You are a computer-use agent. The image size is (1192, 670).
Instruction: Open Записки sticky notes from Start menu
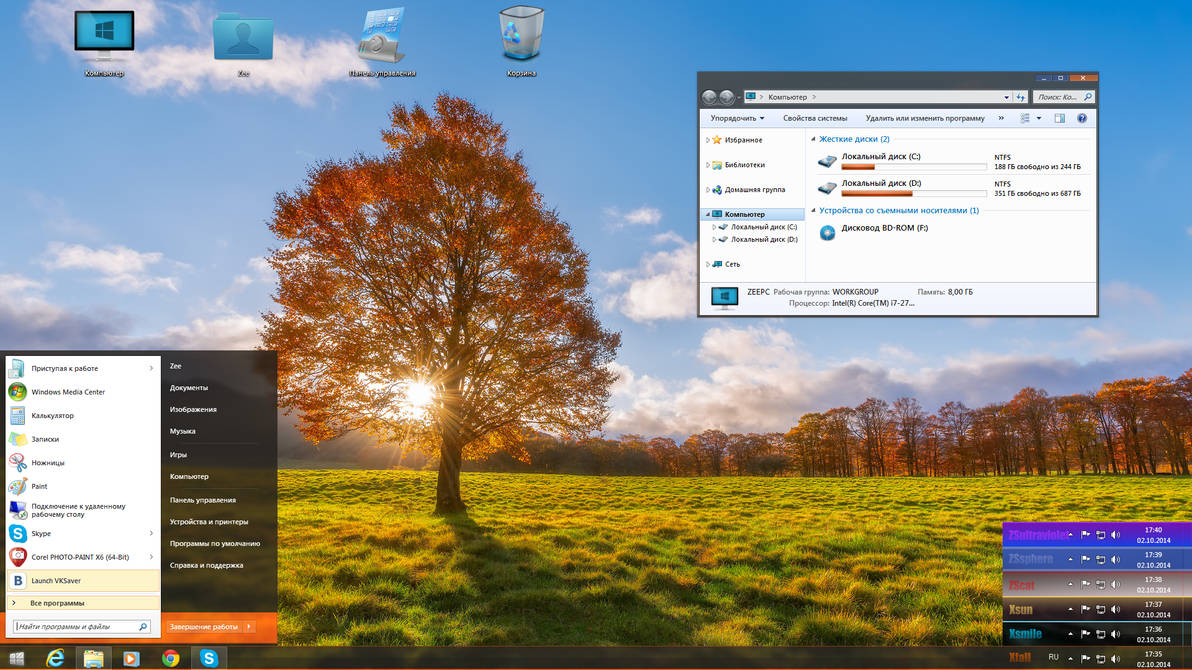[x=82, y=439]
